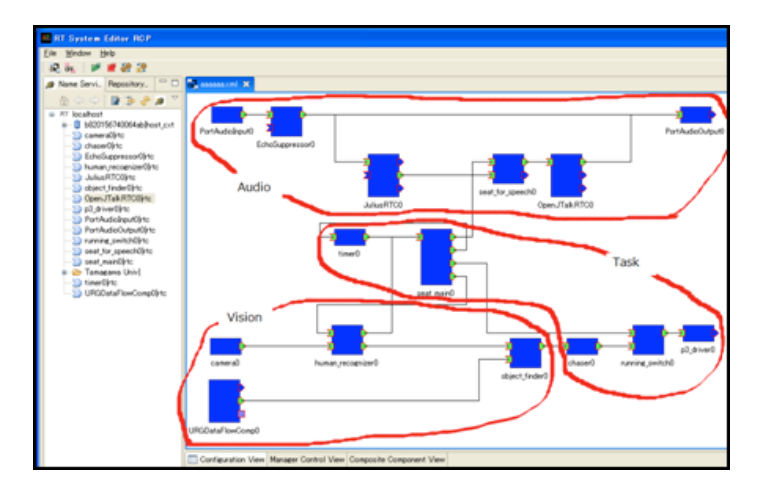Select the seat_main0 component block
The image size is (759, 492).
point(436,257)
